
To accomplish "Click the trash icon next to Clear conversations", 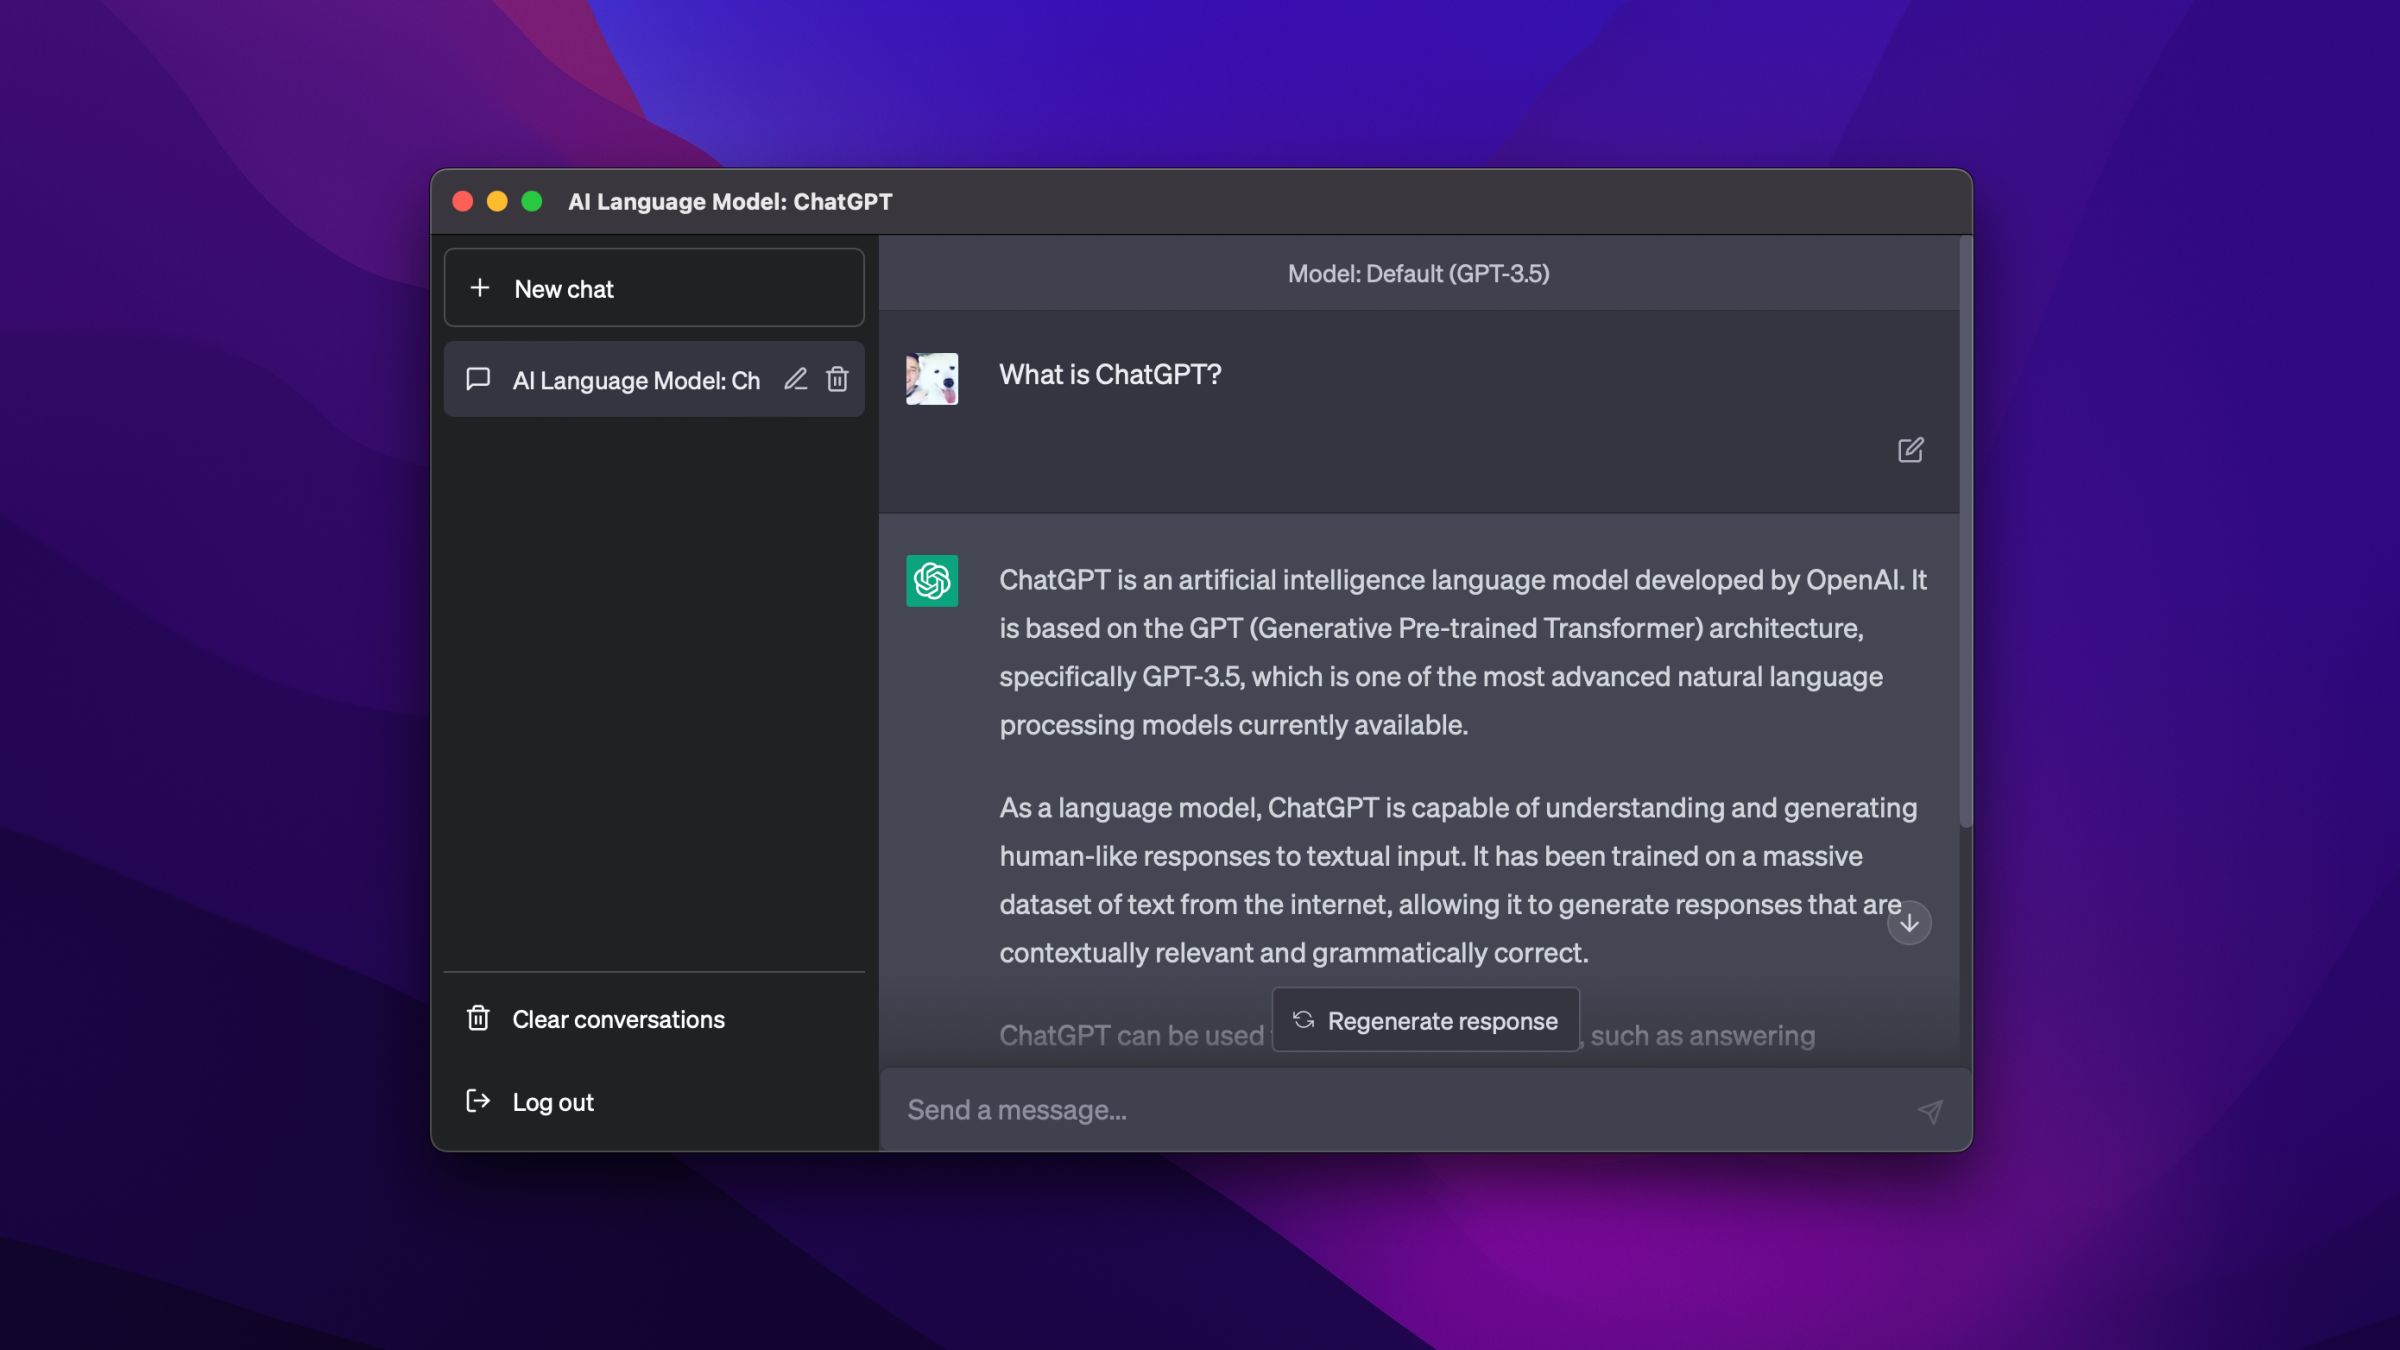I will coord(478,1019).
